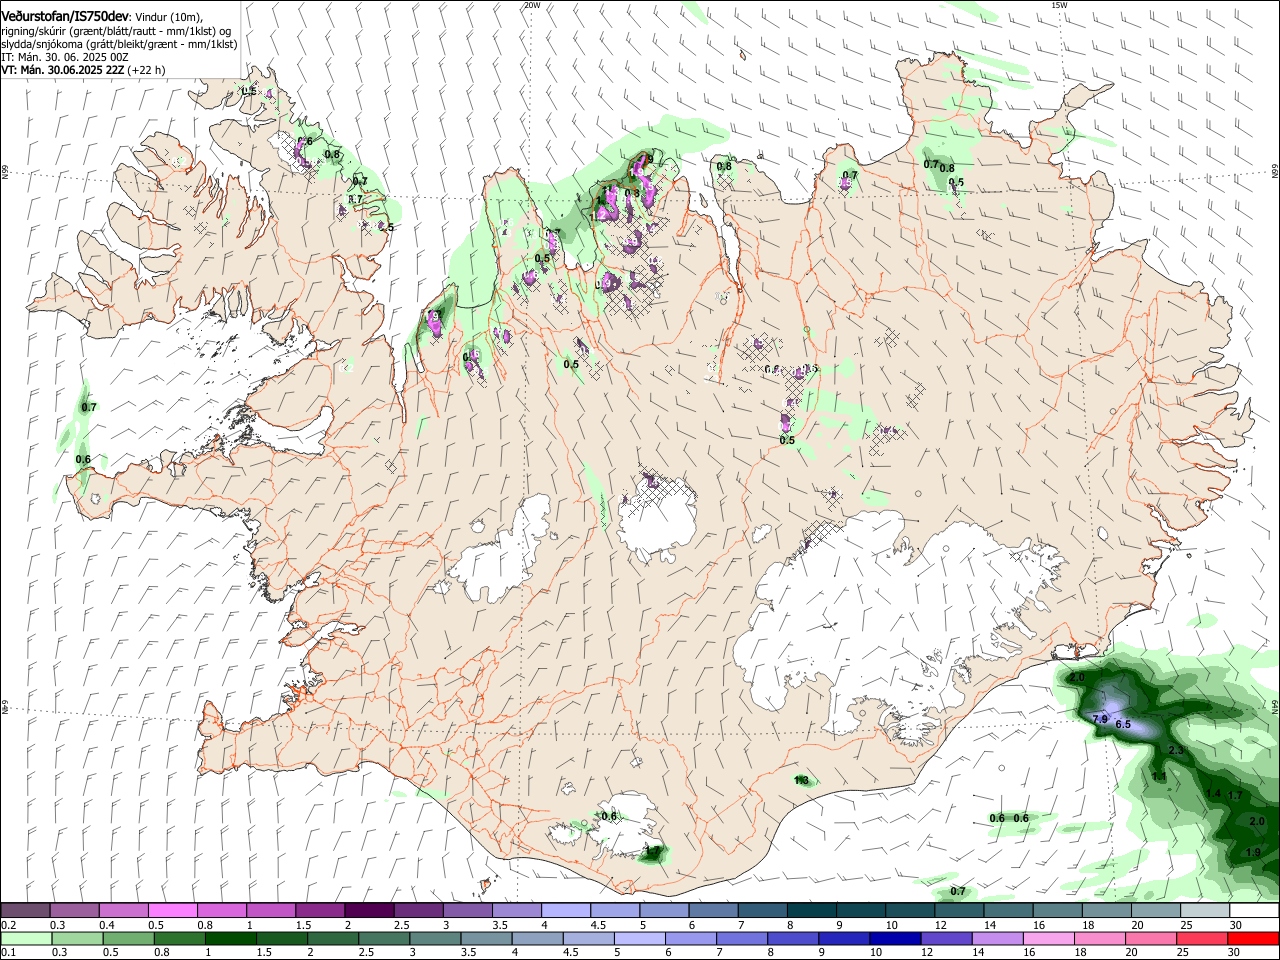The width and height of the screenshot is (1280, 960).
Task: Click the '20W' longitude label at top
Action: [x=532, y=5]
